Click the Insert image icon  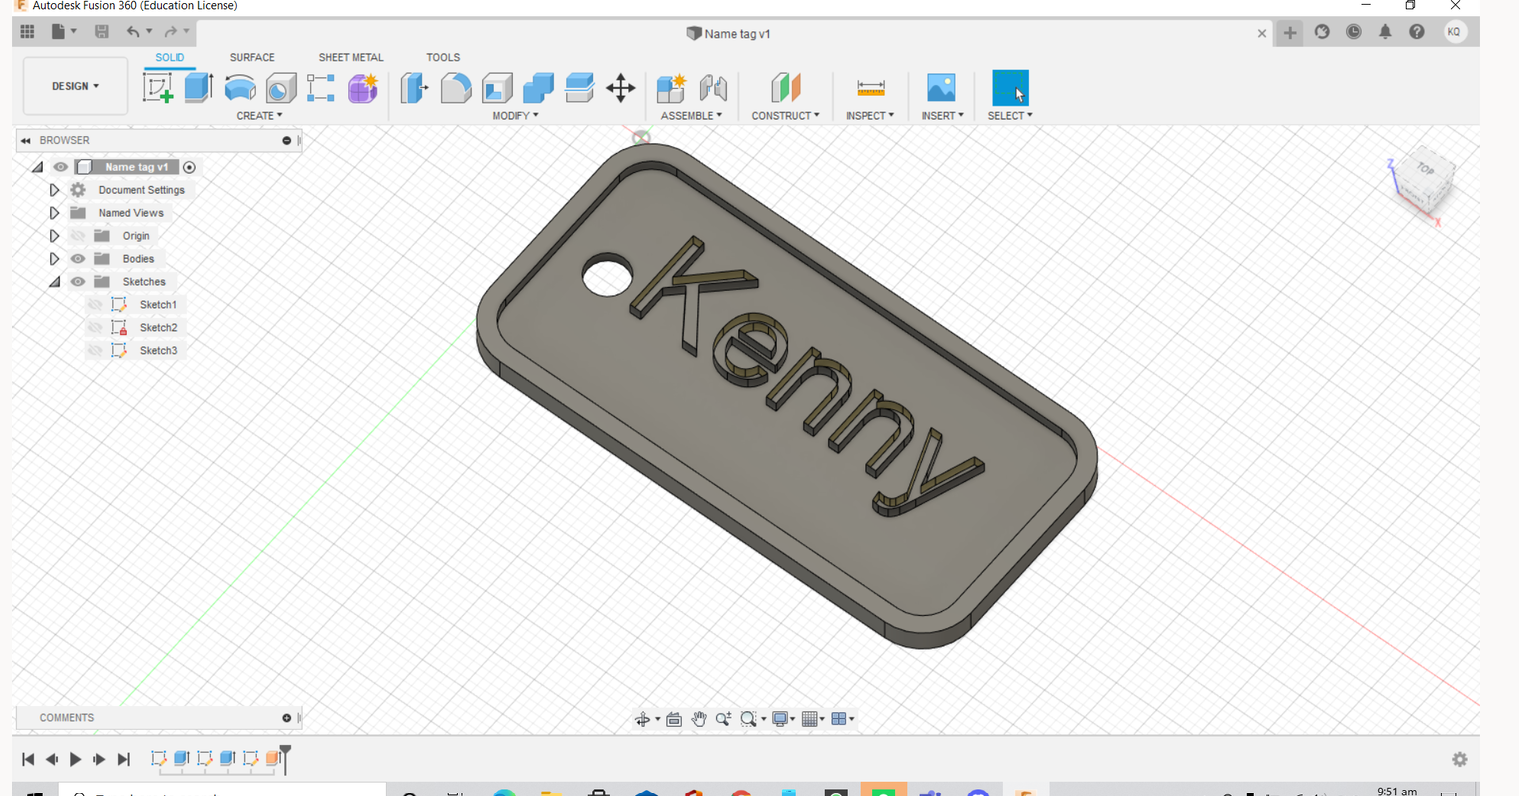click(941, 88)
